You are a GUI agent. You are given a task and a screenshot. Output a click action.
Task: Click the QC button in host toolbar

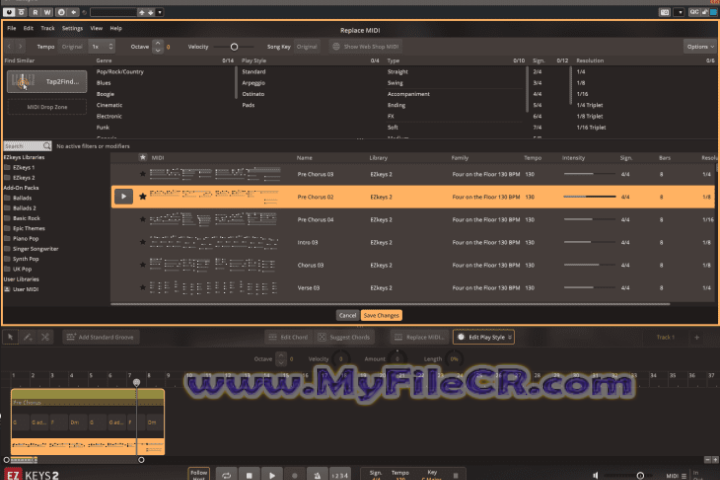(694, 12)
